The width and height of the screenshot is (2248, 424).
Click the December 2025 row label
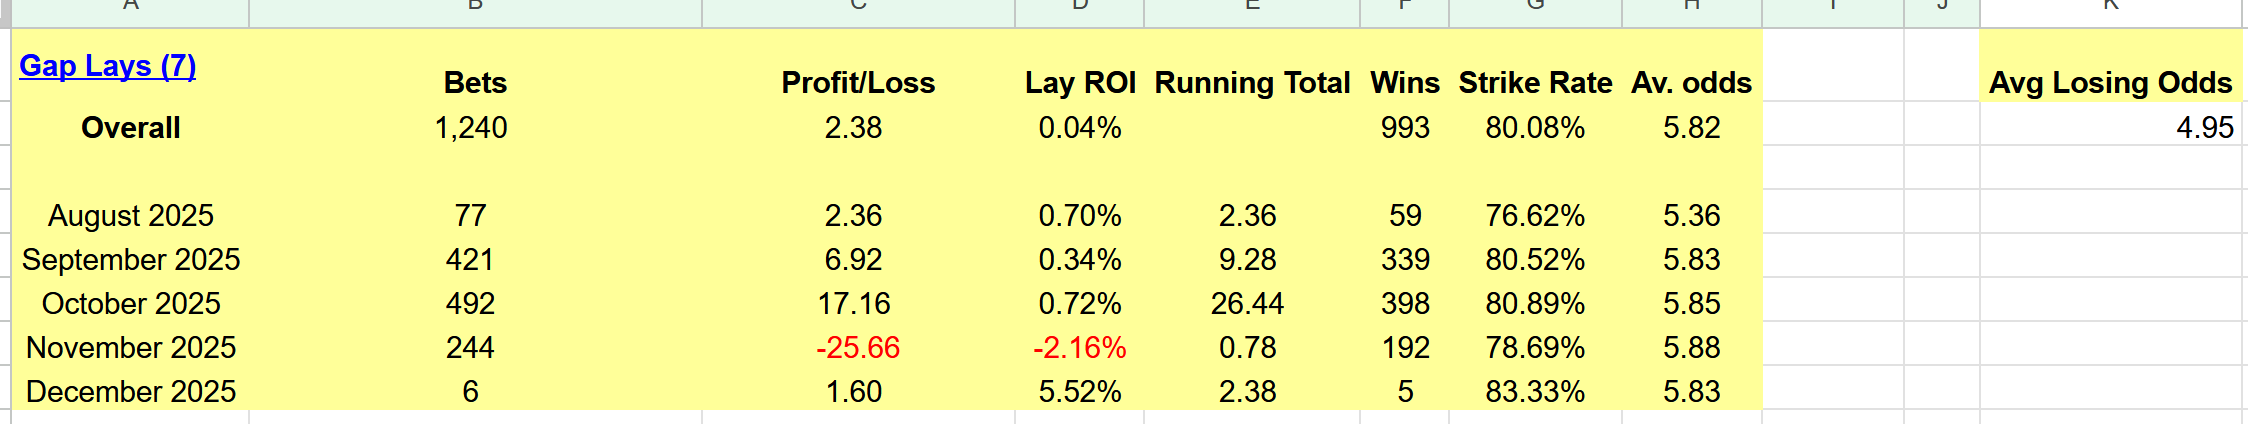tap(131, 392)
